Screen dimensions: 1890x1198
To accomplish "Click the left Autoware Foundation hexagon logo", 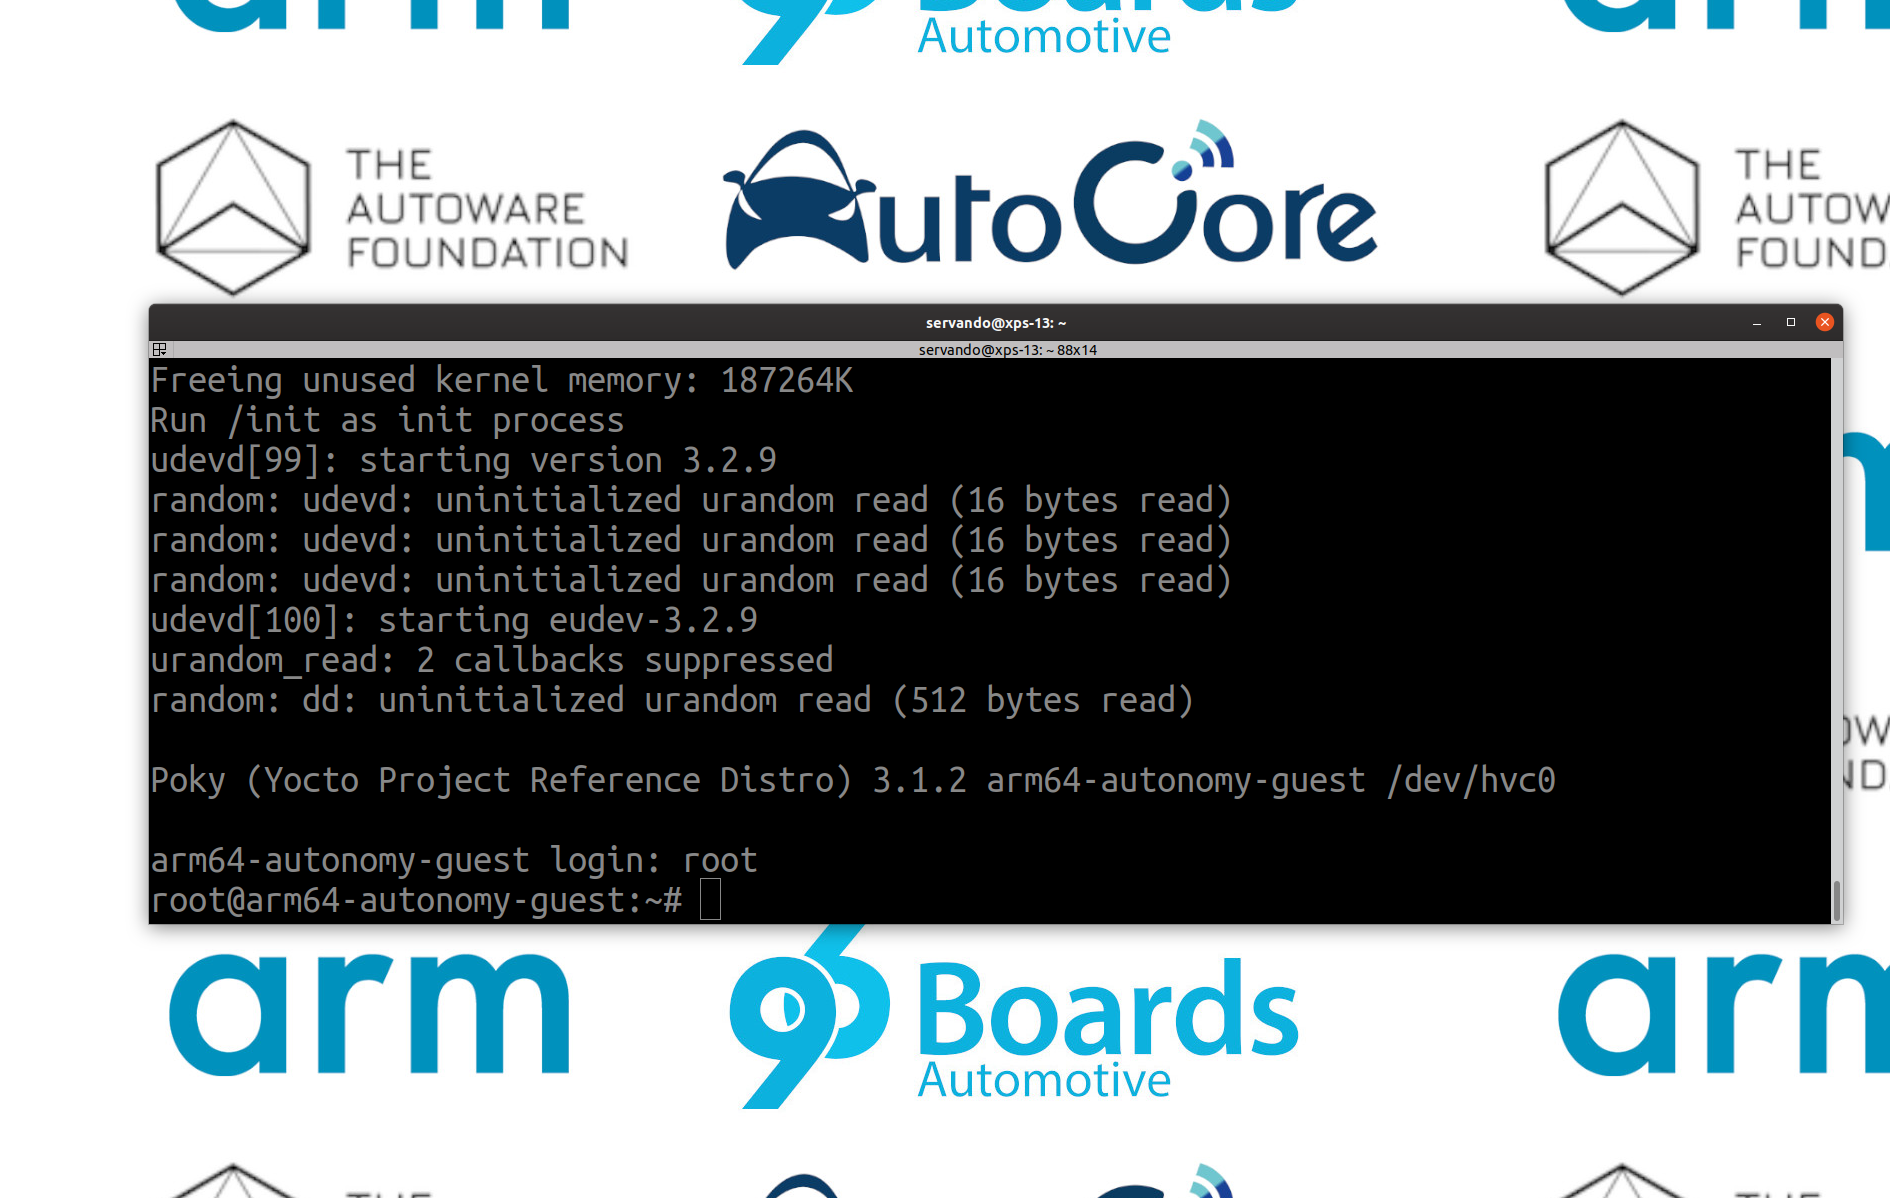I will point(233,208).
